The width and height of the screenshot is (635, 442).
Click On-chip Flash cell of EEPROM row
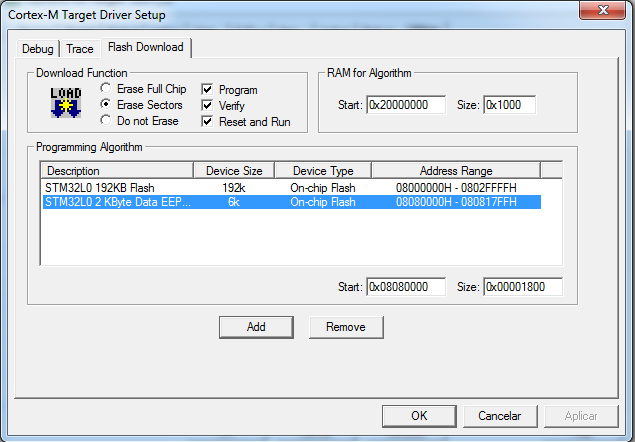pos(323,202)
